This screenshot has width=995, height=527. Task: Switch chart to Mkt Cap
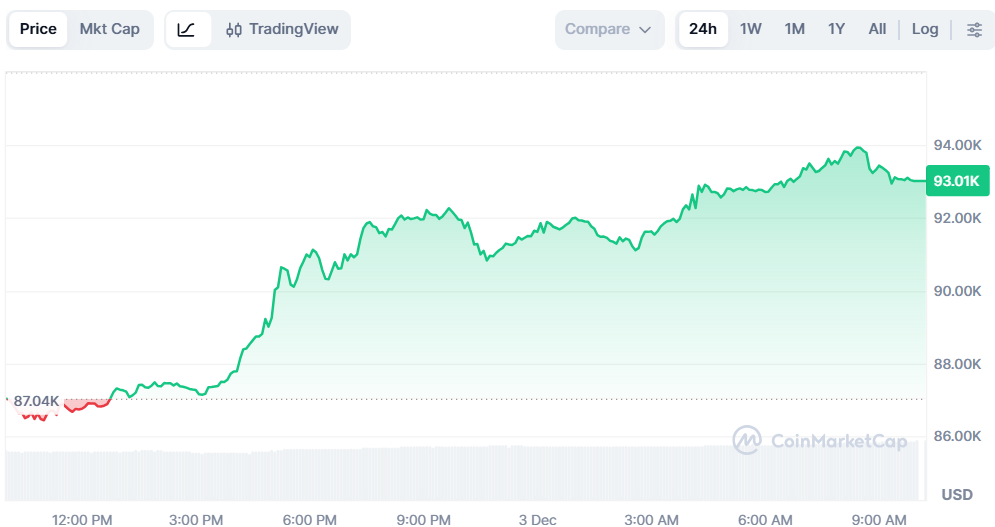click(x=110, y=30)
